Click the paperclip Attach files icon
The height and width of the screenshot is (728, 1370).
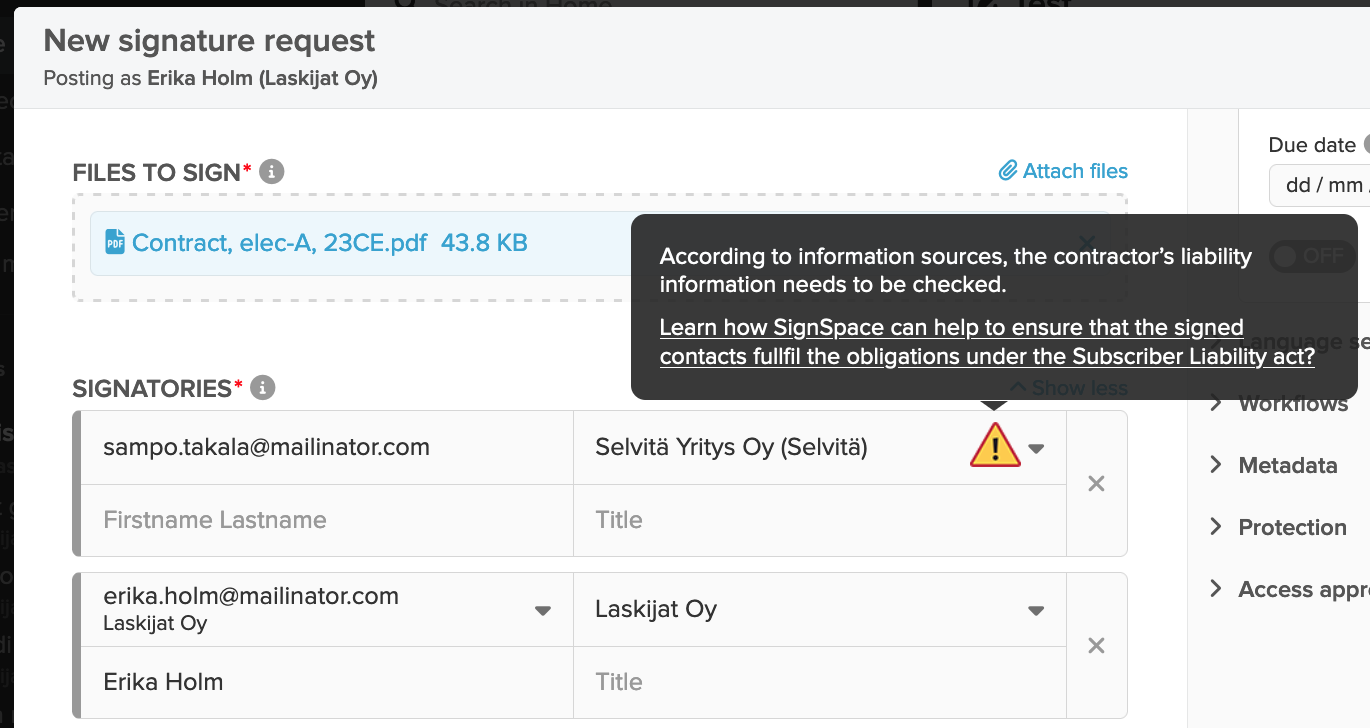[x=1008, y=171]
